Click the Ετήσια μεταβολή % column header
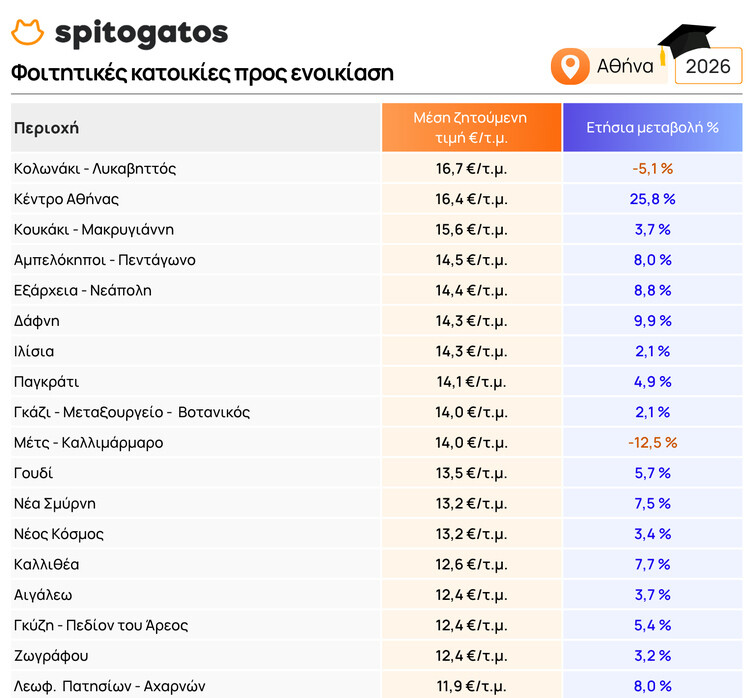748x698 pixels. tap(653, 127)
